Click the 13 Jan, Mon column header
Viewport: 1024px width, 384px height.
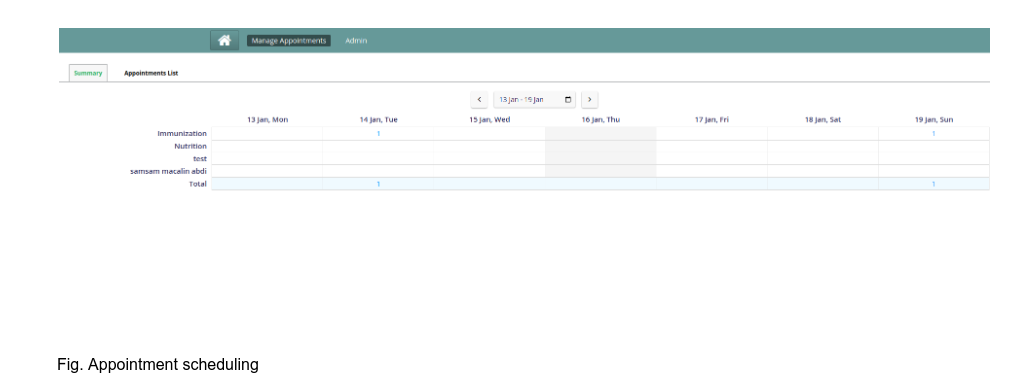click(x=267, y=120)
